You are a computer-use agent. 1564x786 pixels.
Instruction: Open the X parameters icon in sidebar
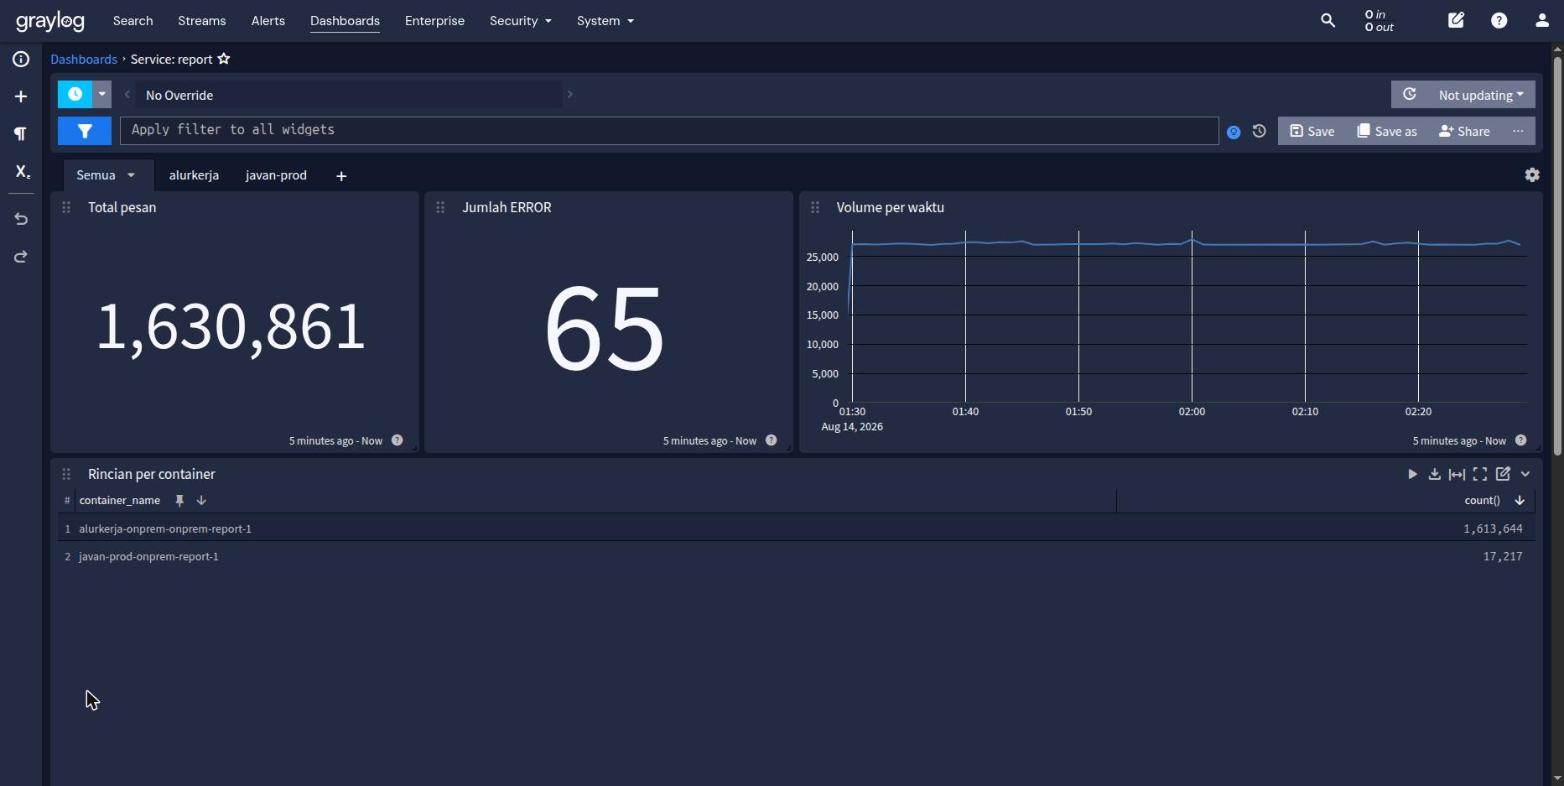pos(21,172)
